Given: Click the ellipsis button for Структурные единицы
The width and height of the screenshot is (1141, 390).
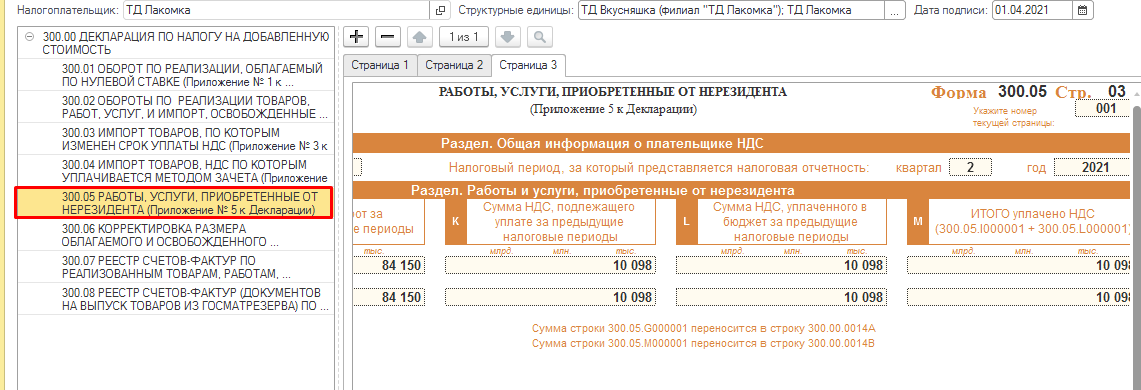Looking at the screenshot, I should tap(895, 11).
